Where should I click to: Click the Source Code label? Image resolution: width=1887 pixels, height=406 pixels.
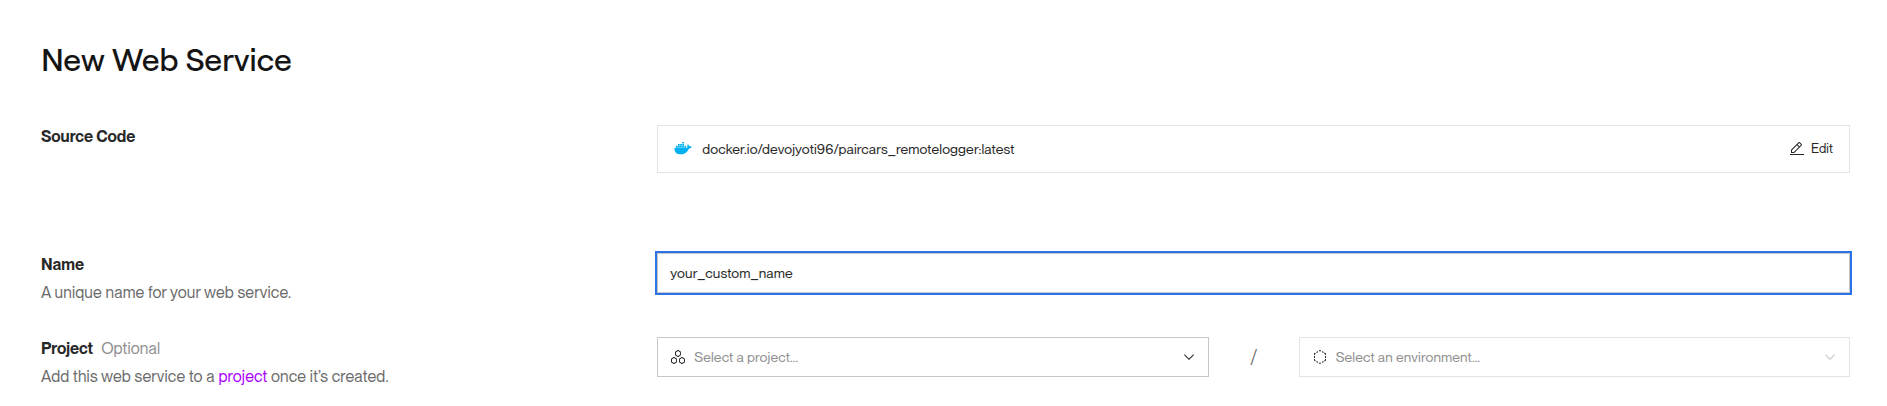tap(88, 136)
